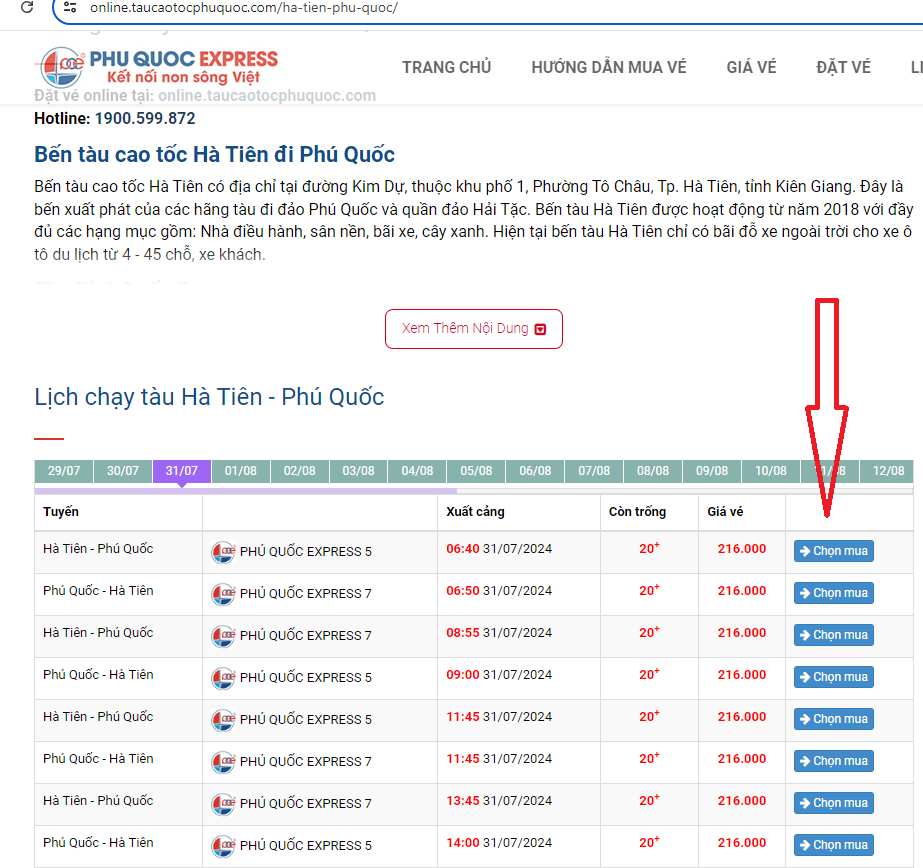Select the 31/07 date tab

[x=181, y=471]
